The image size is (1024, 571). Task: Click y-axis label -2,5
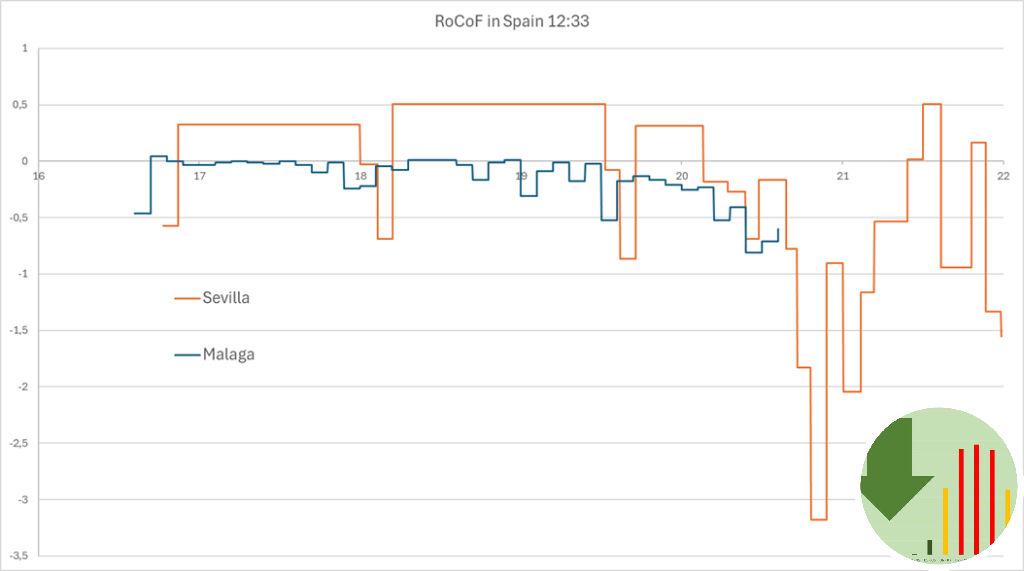tap(18, 443)
